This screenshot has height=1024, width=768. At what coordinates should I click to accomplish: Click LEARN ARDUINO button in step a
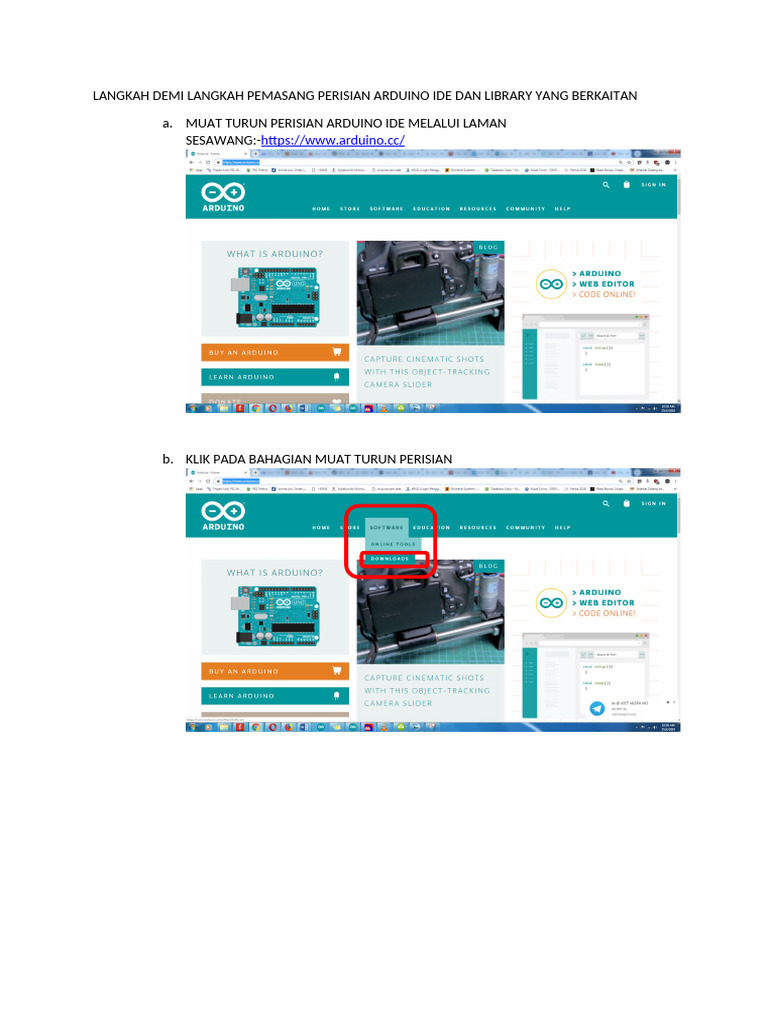275,377
